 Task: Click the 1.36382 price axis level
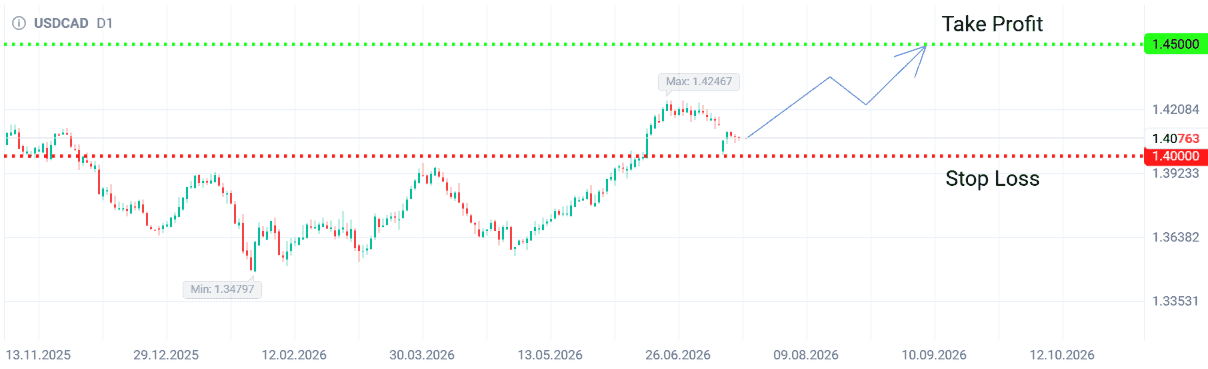point(1175,237)
